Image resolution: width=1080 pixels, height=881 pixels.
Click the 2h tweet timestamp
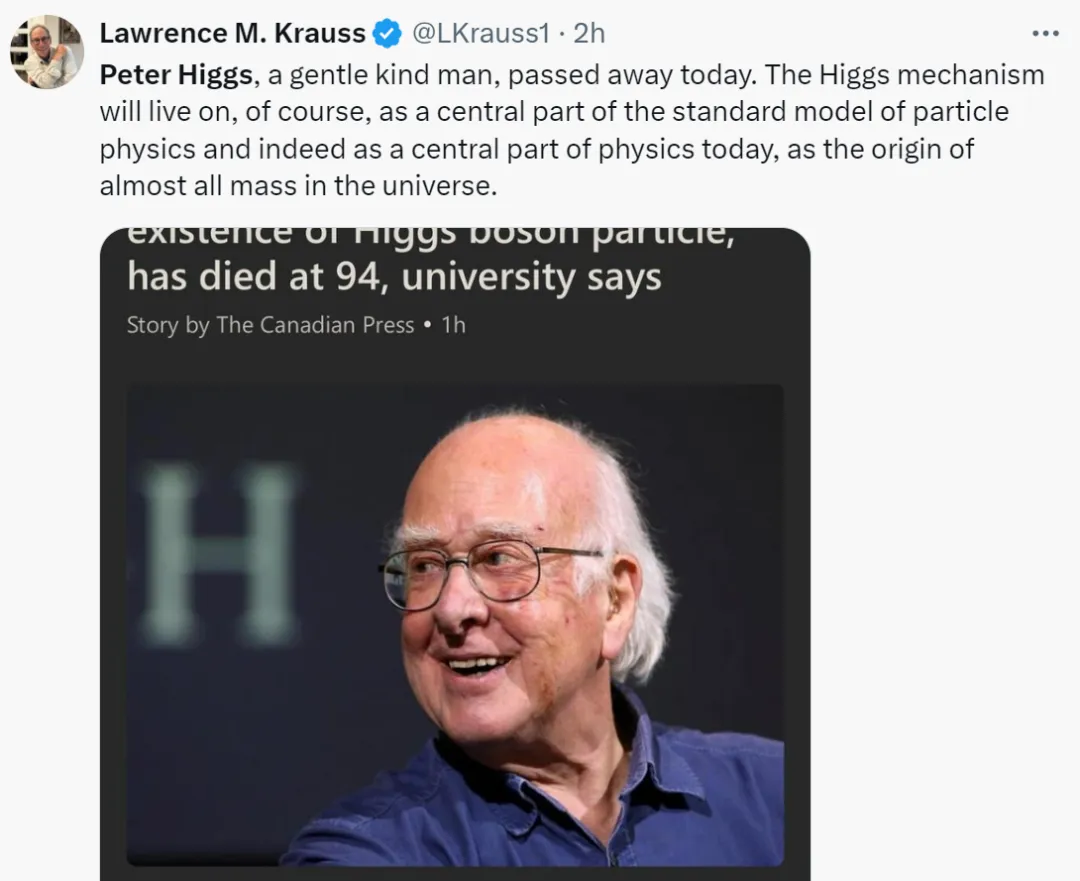[589, 33]
